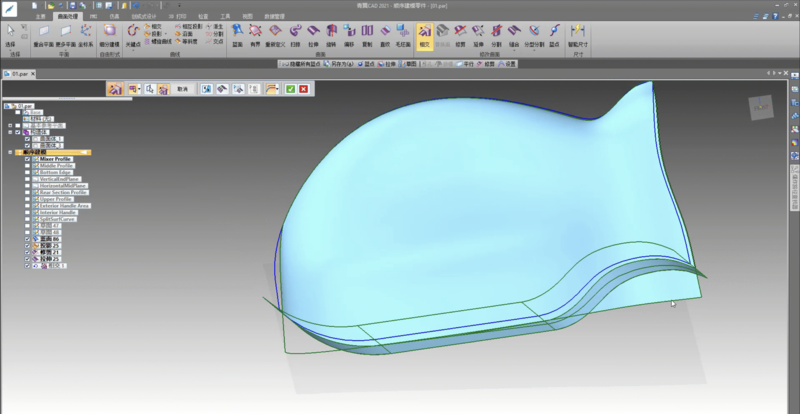The image size is (800, 414).
Task: Cancel with the red X button
Action: click(x=303, y=89)
